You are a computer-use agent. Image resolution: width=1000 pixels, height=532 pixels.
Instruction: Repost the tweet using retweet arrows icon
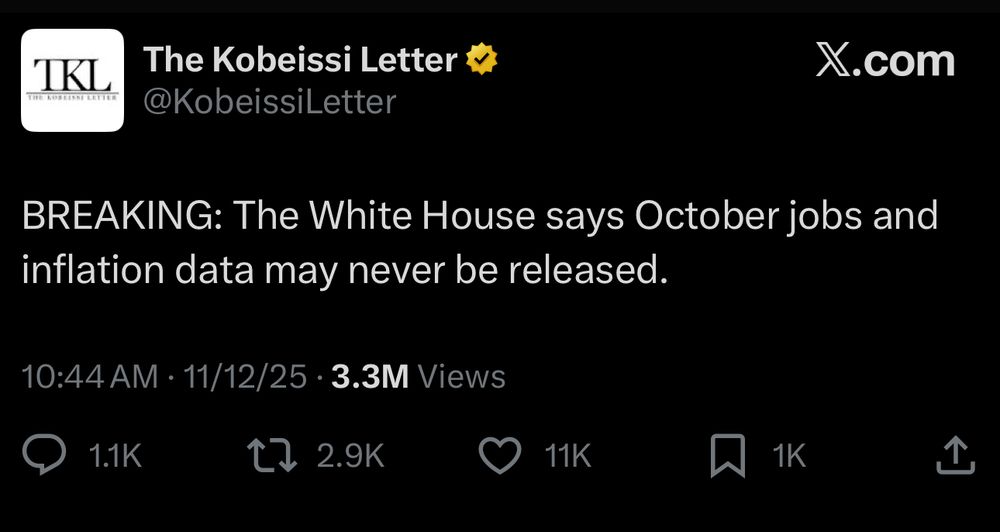pos(274,455)
